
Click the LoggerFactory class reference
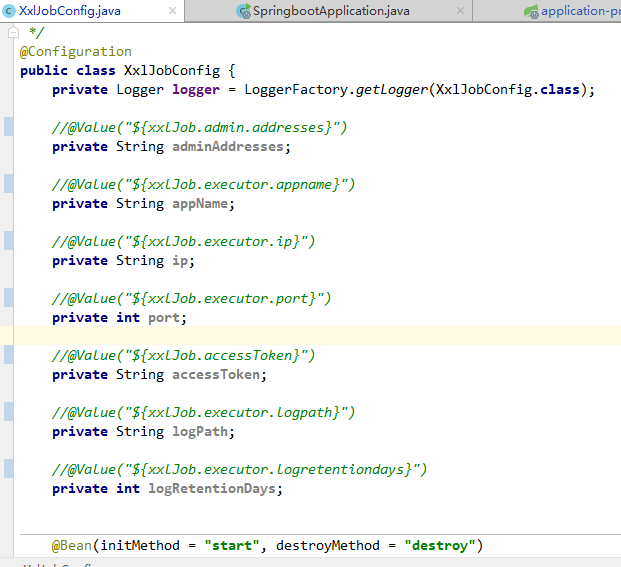297,89
